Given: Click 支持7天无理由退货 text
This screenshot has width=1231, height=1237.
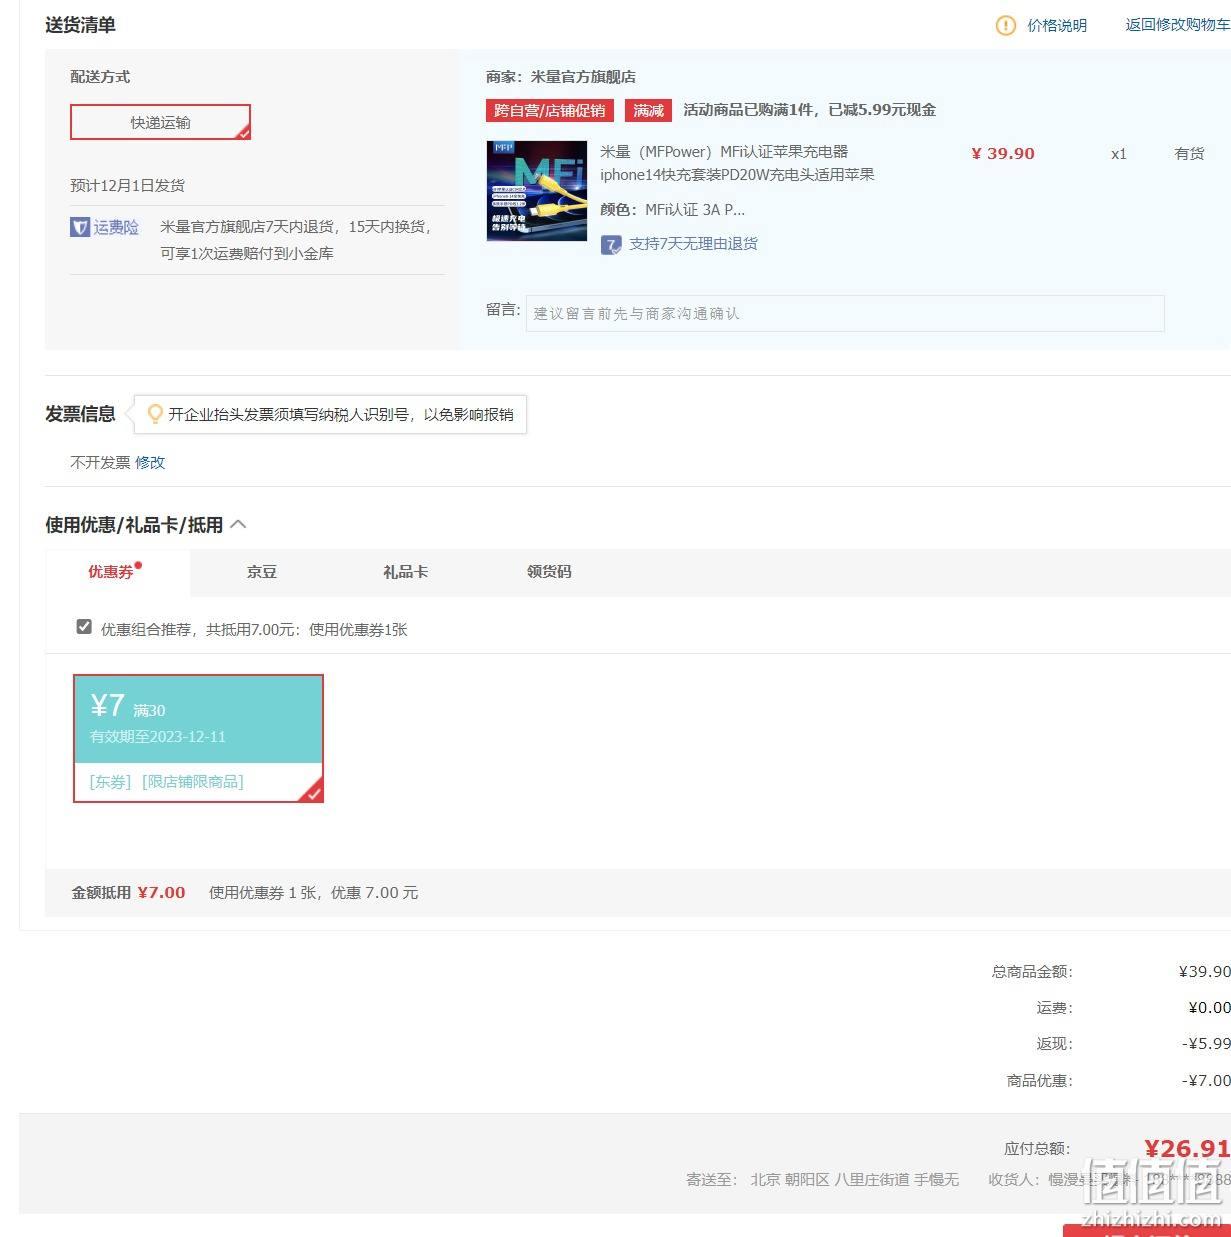Looking at the screenshot, I should point(693,243).
